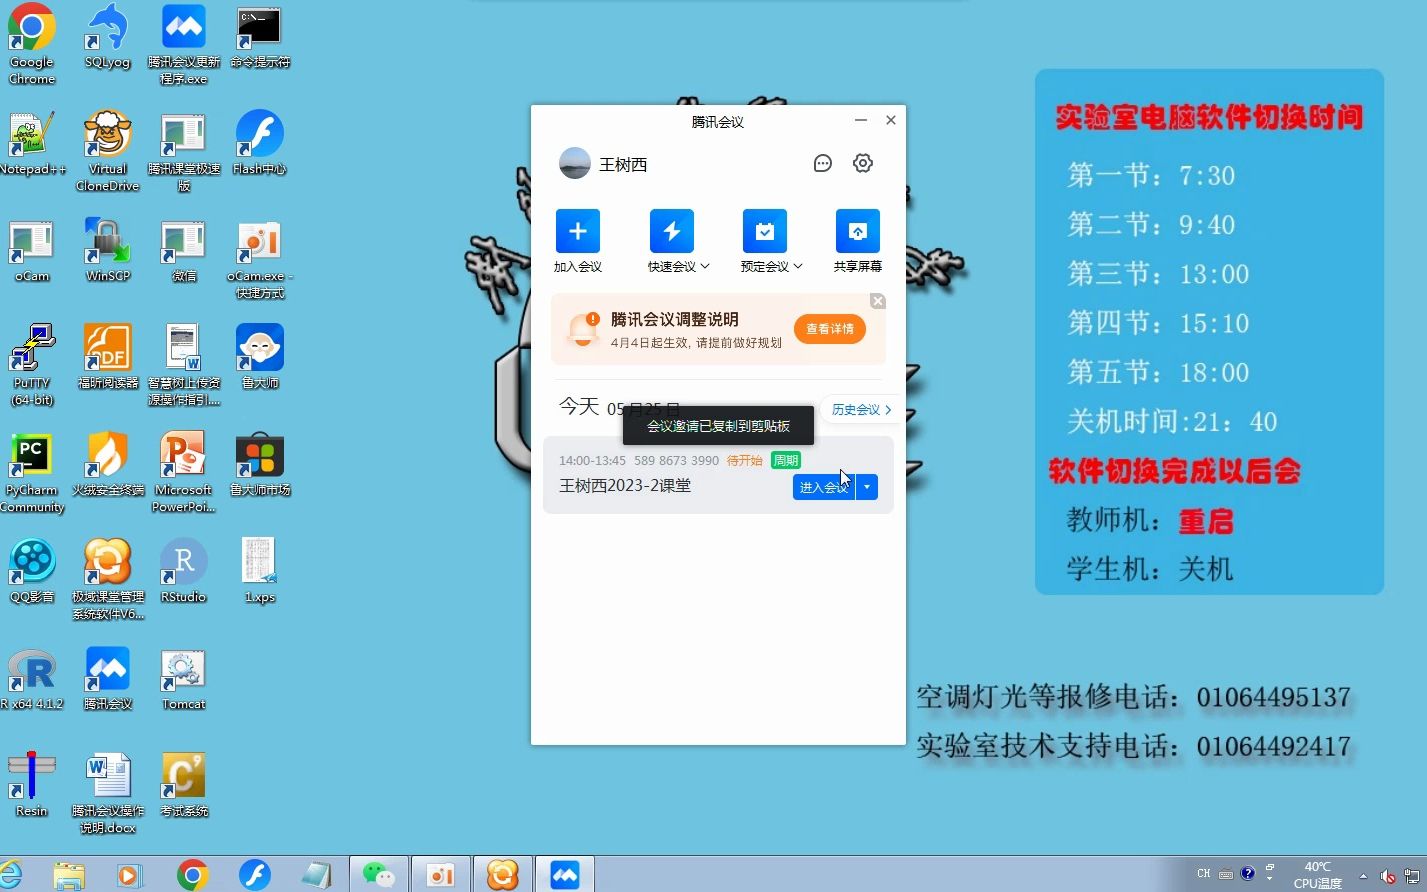Dismiss the 腾讯会议调整说明 banner
Image resolution: width=1427 pixels, height=892 pixels.
click(x=878, y=301)
